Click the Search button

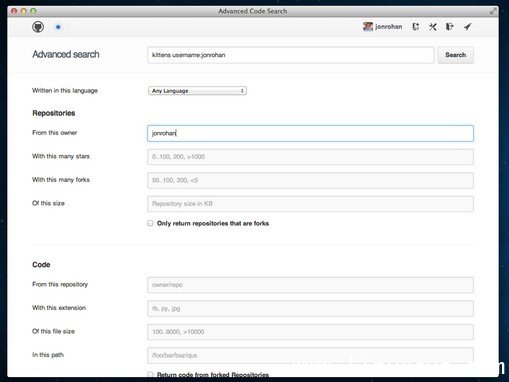point(455,55)
